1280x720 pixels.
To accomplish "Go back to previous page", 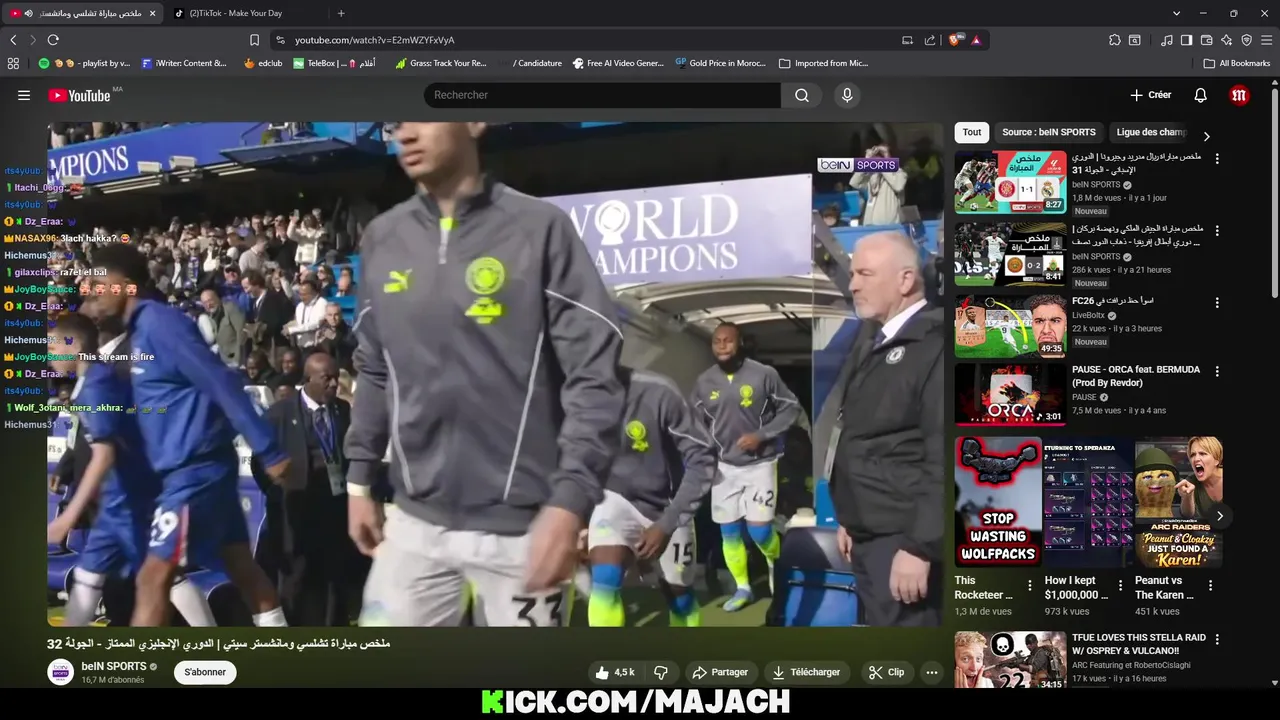I will [13, 40].
